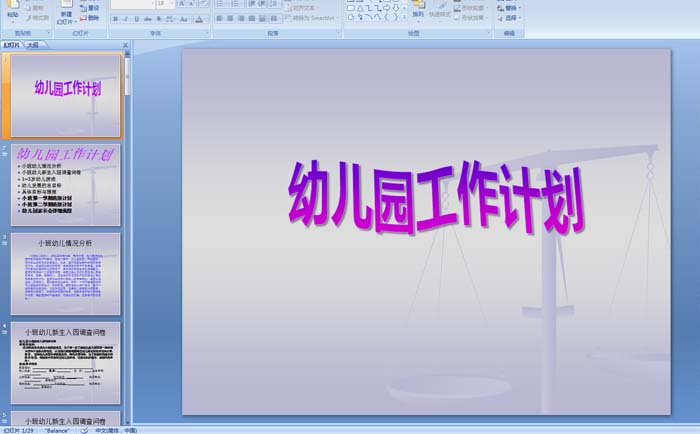The height and width of the screenshot is (434, 700).
Task: Toggle justify text alignment
Action: click(252, 18)
